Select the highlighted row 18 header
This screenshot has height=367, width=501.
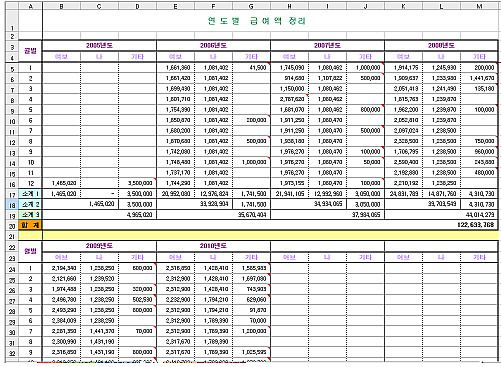pyautogui.click(x=12, y=204)
